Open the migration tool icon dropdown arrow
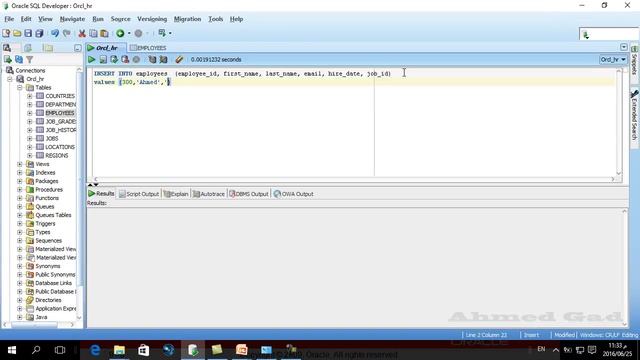The height and width of the screenshot is (360, 640). click(170, 33)
